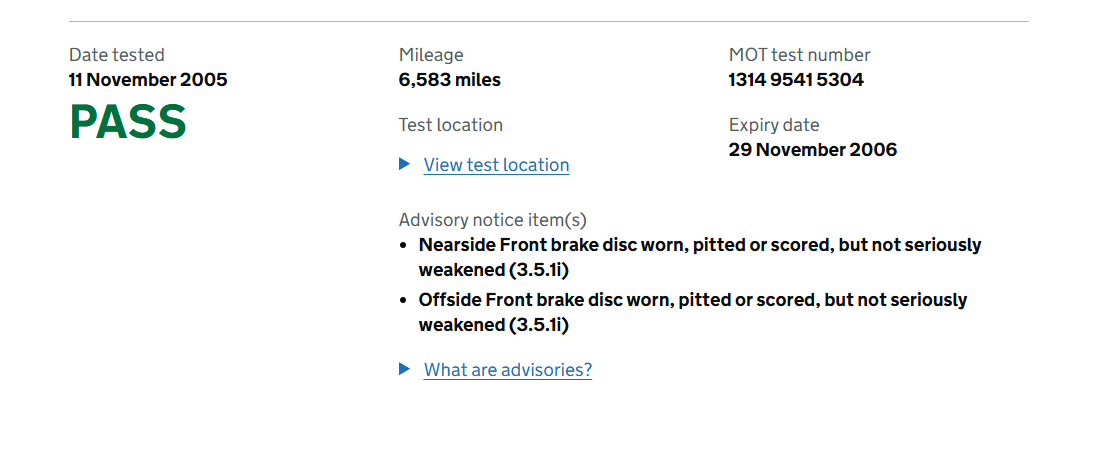Click the horizontal divider line at top
The width and height of the screenshot is (1110, 458).
[x=548, y=21]
